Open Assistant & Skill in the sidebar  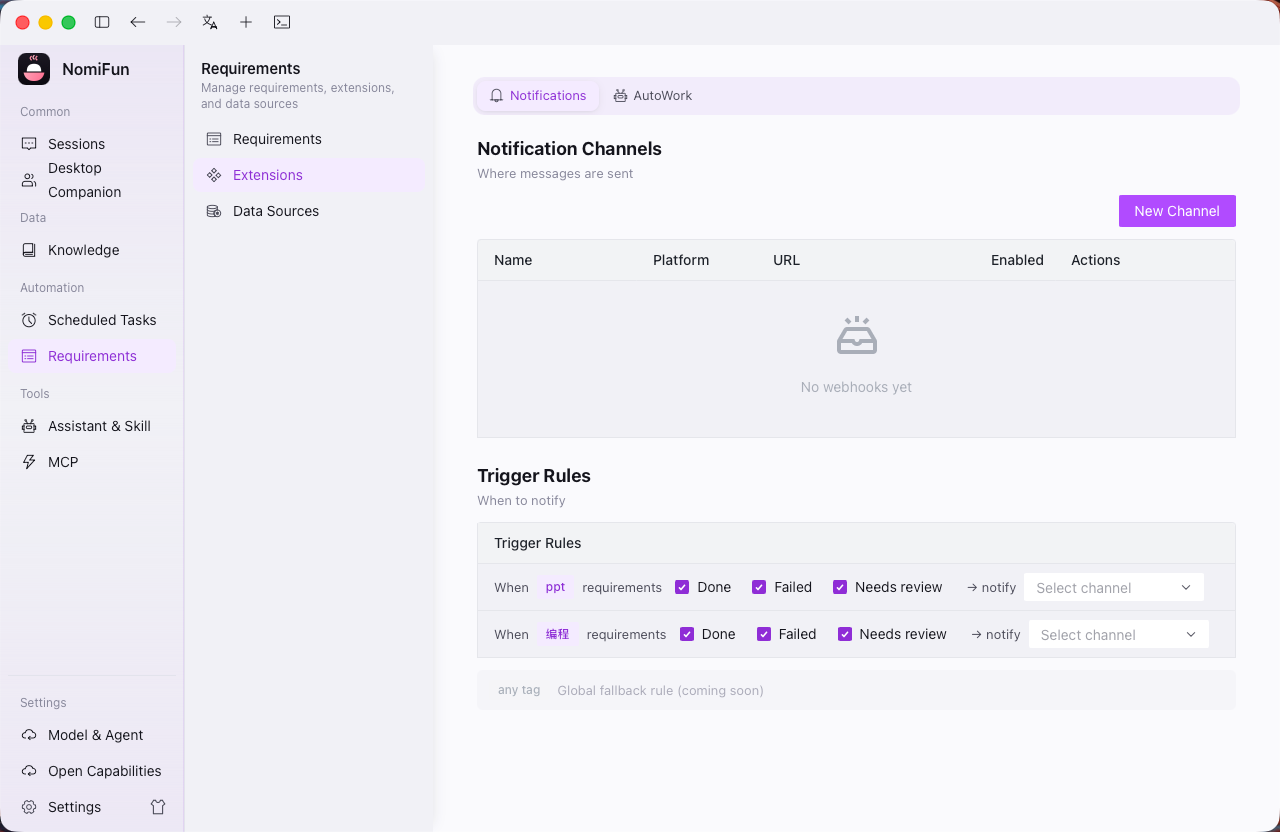coord(92,426)
